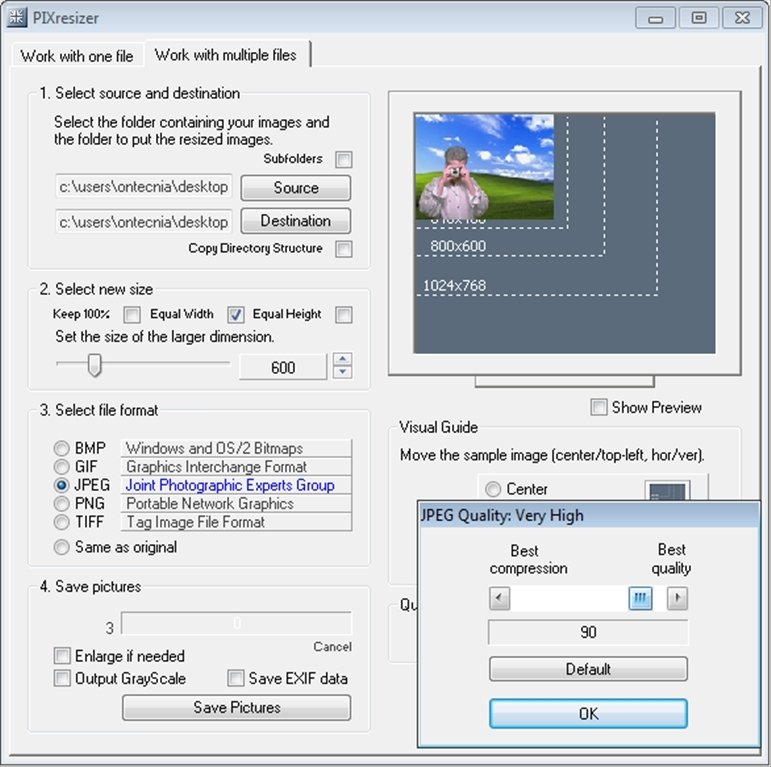Maximize the PIXresizer window
This screenshot has height=767, width=771.
(699, 18)
